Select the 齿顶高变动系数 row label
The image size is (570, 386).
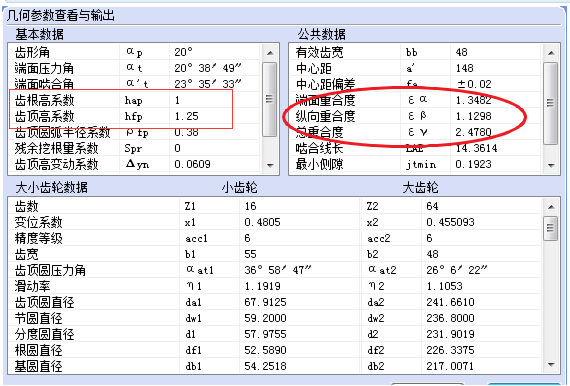pos(56,164)
